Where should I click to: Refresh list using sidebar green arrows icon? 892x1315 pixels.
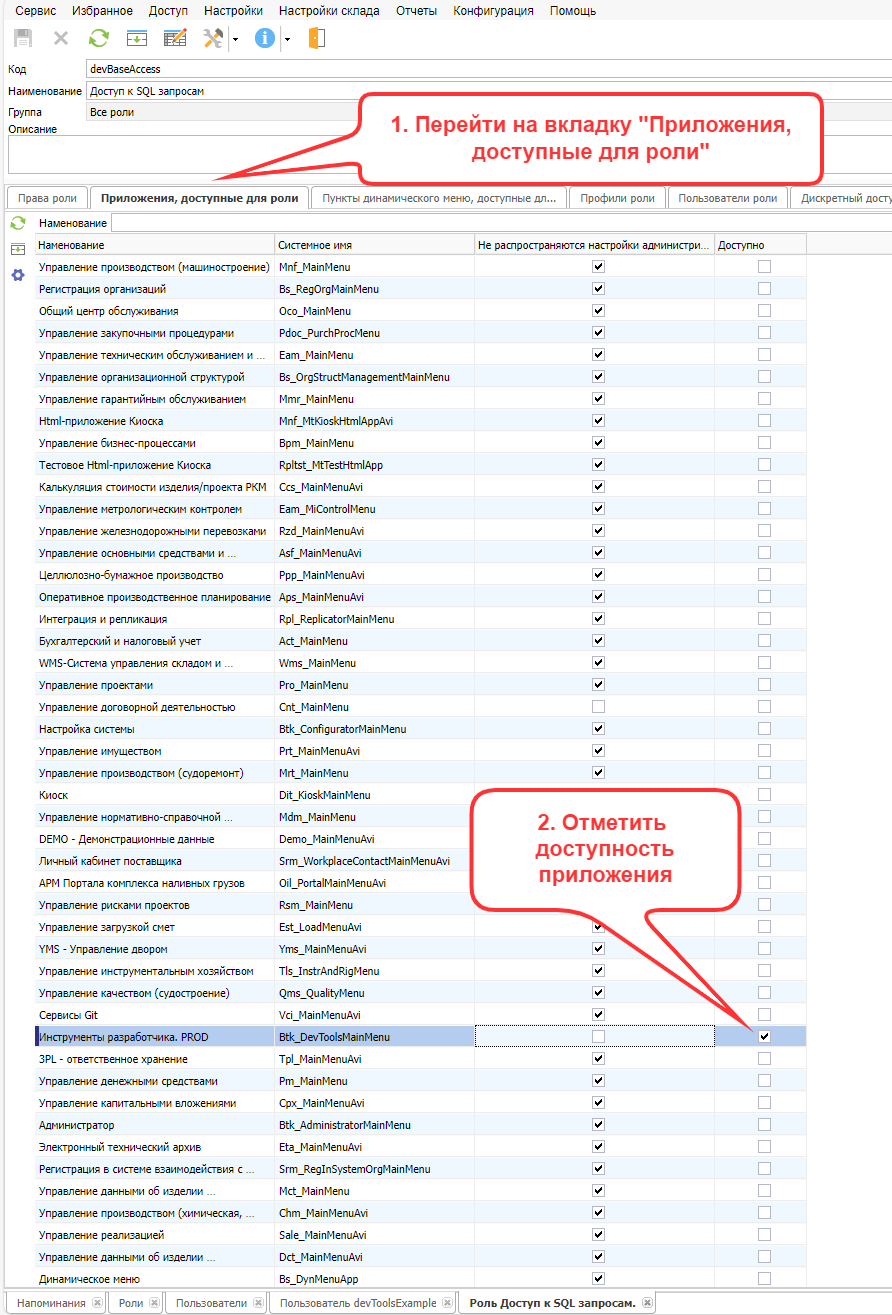[x=18, y=223]
